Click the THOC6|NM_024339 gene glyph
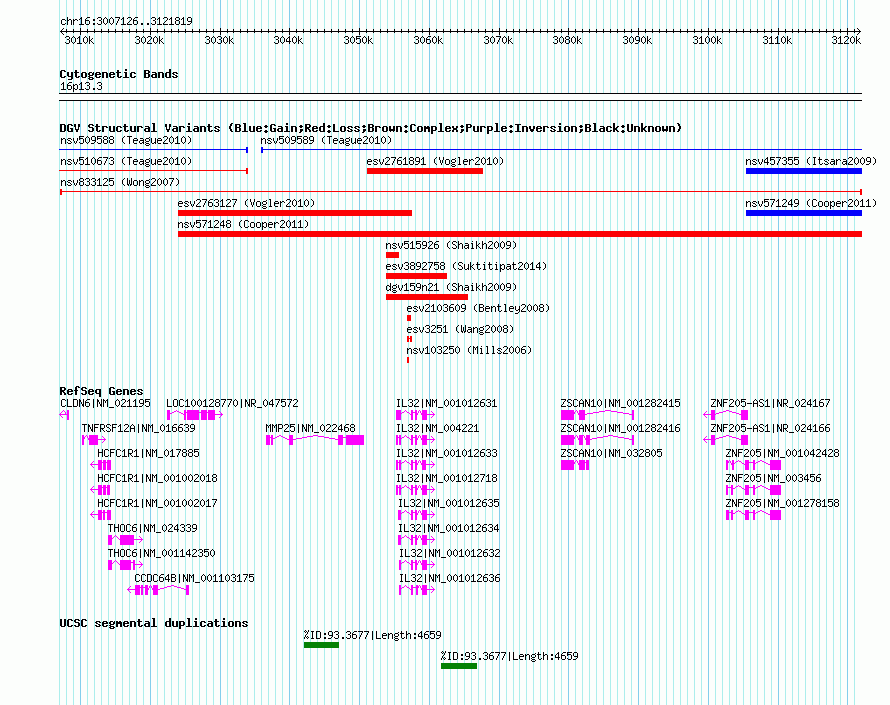Image resolution: width=890 pixels, height=705 pixels. point(125,540)
